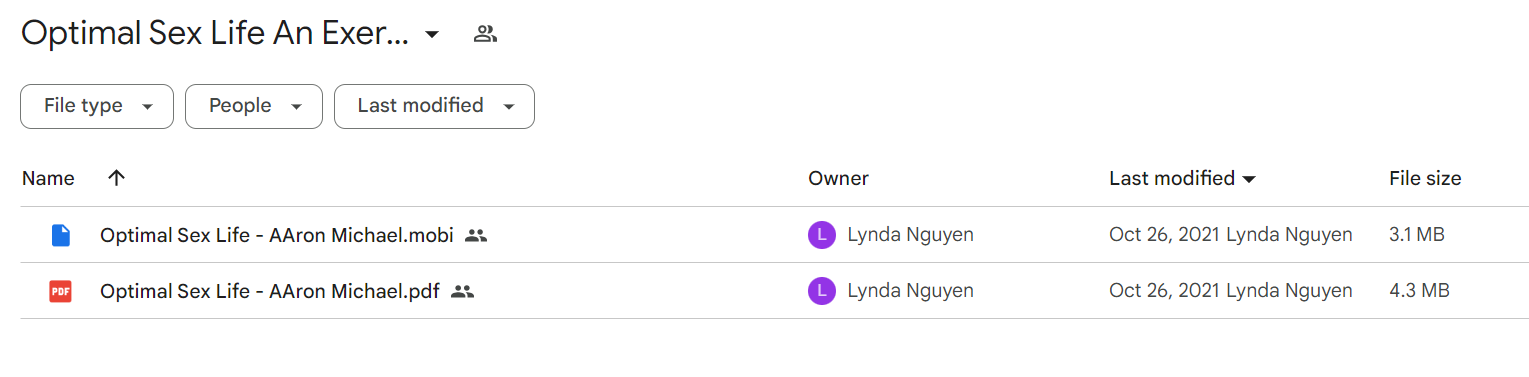
Task: Click Lynda Nguyen avatar in pdf row
Action: click(x=821, y=292)
